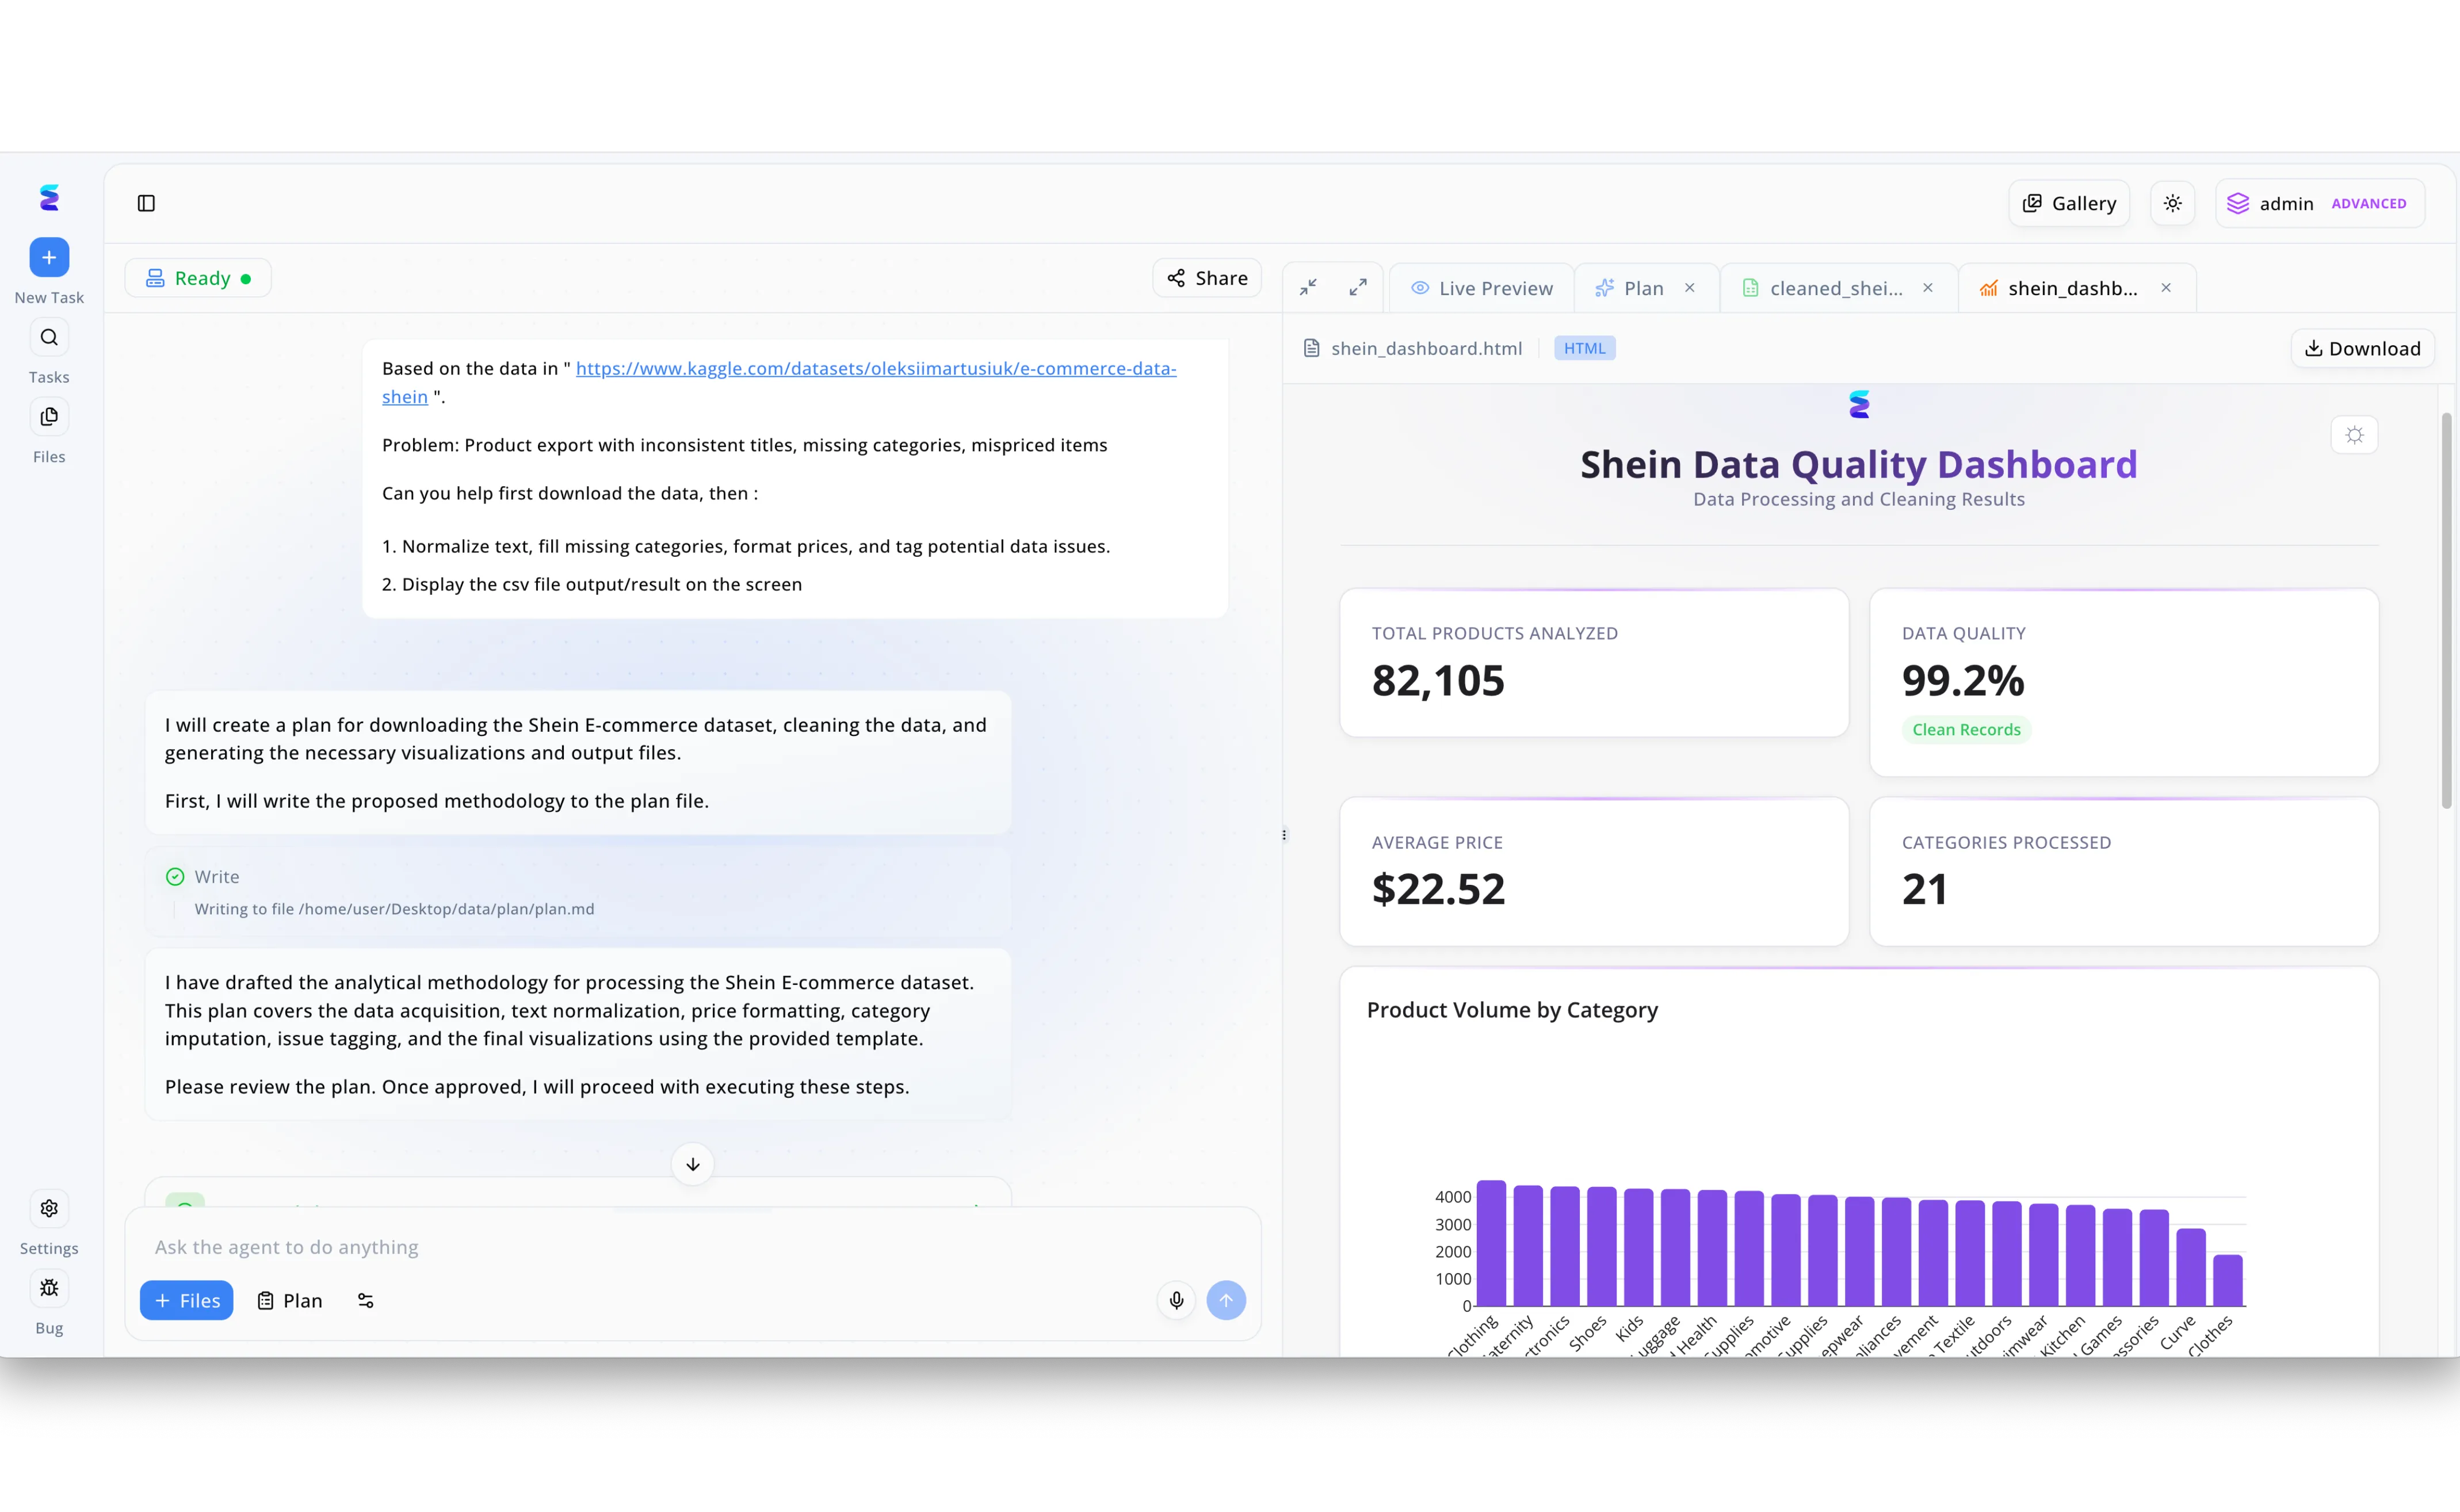Download the shein_dashboard.html file
The width and height of the screenshot is (2460, 1512).
tap(2362, 348)
